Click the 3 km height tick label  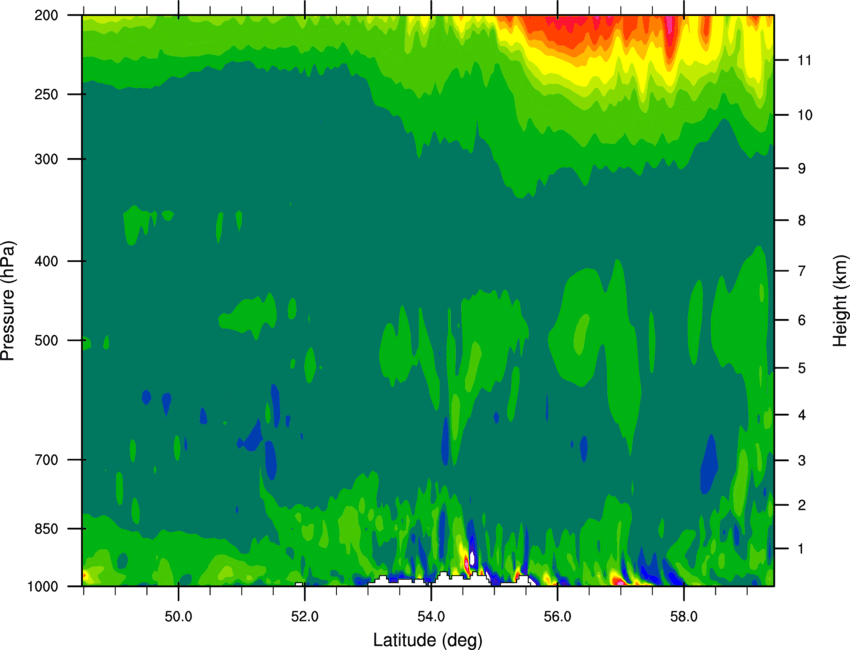point(802,461)
